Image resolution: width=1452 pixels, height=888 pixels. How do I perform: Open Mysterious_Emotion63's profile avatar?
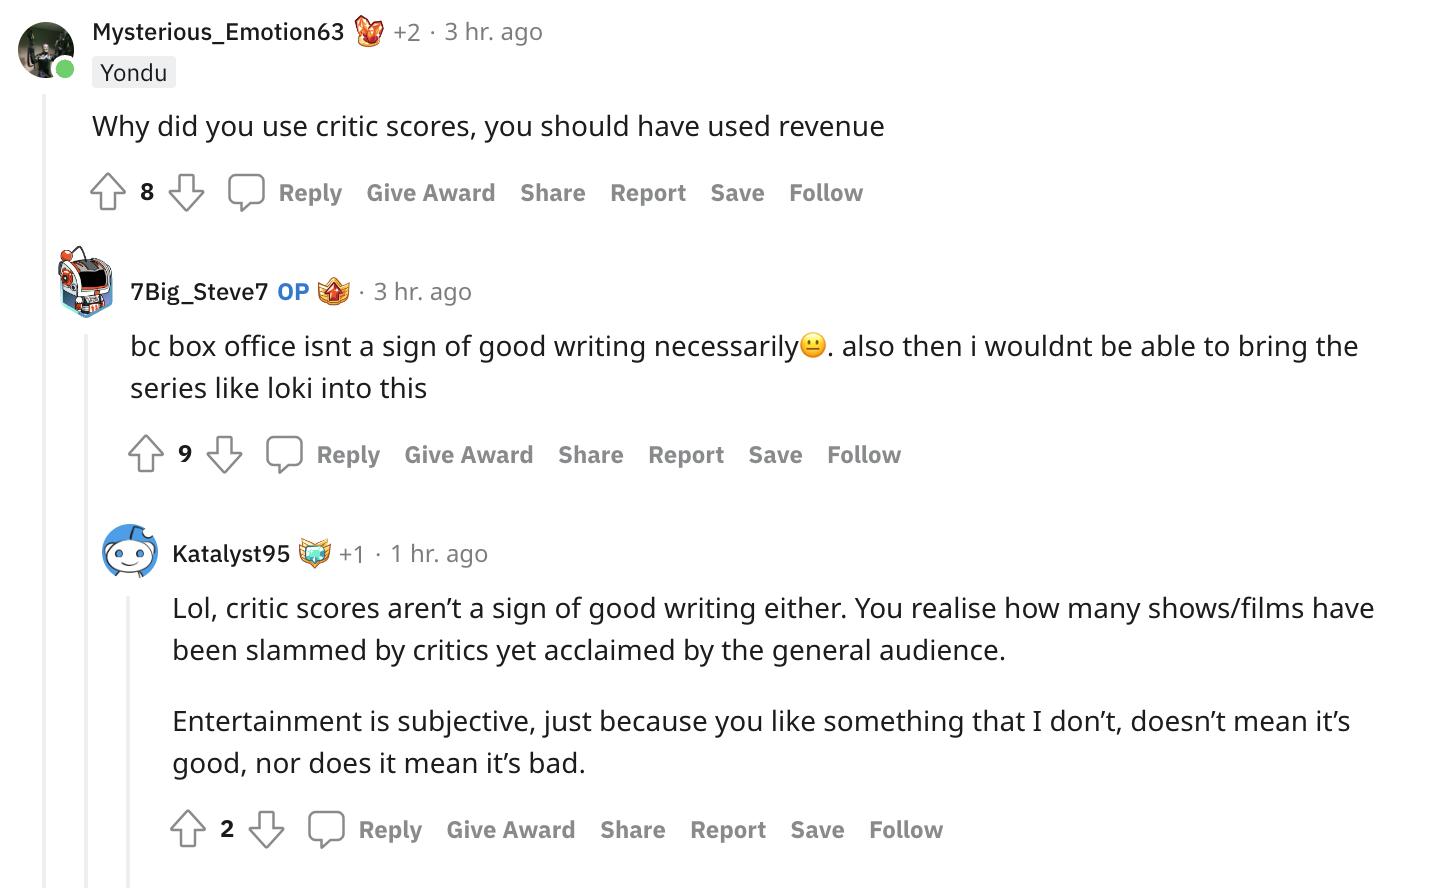(x=46, y=50)
